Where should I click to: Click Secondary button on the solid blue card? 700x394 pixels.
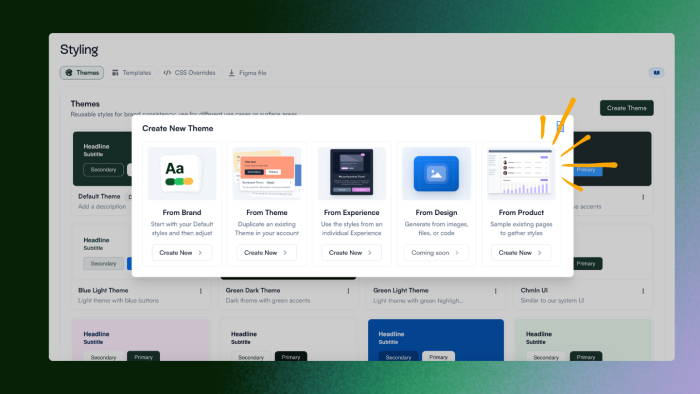tap(398, 357)
